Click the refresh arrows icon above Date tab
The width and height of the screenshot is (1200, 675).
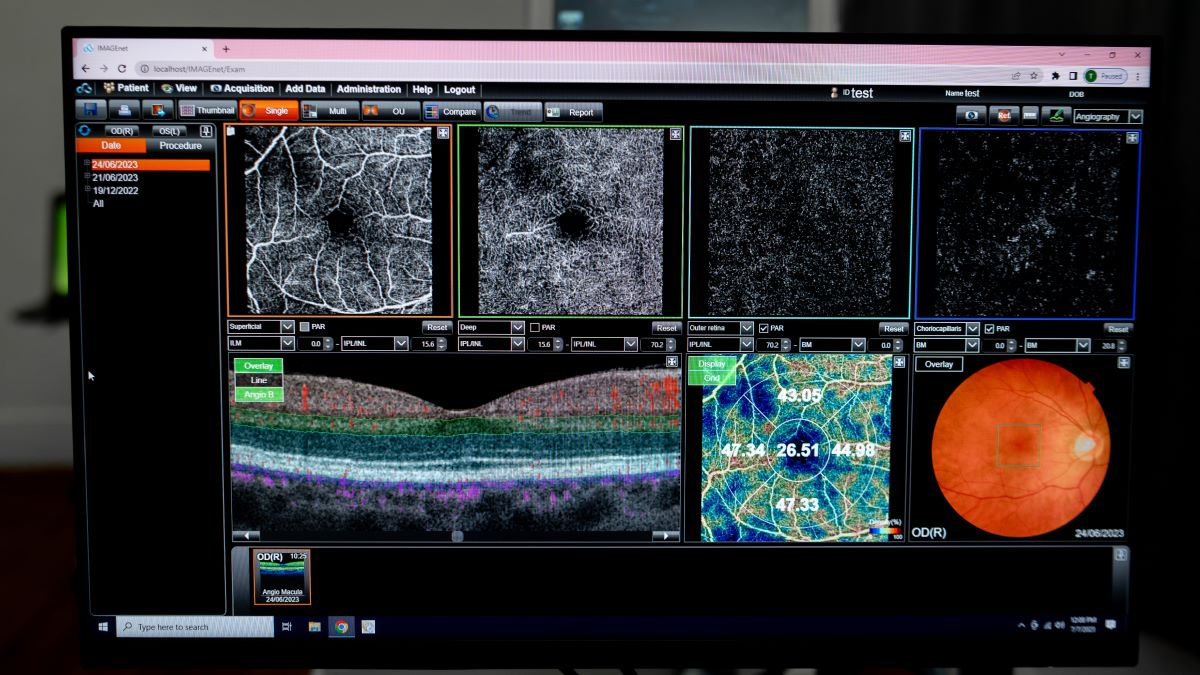point(85,131)
